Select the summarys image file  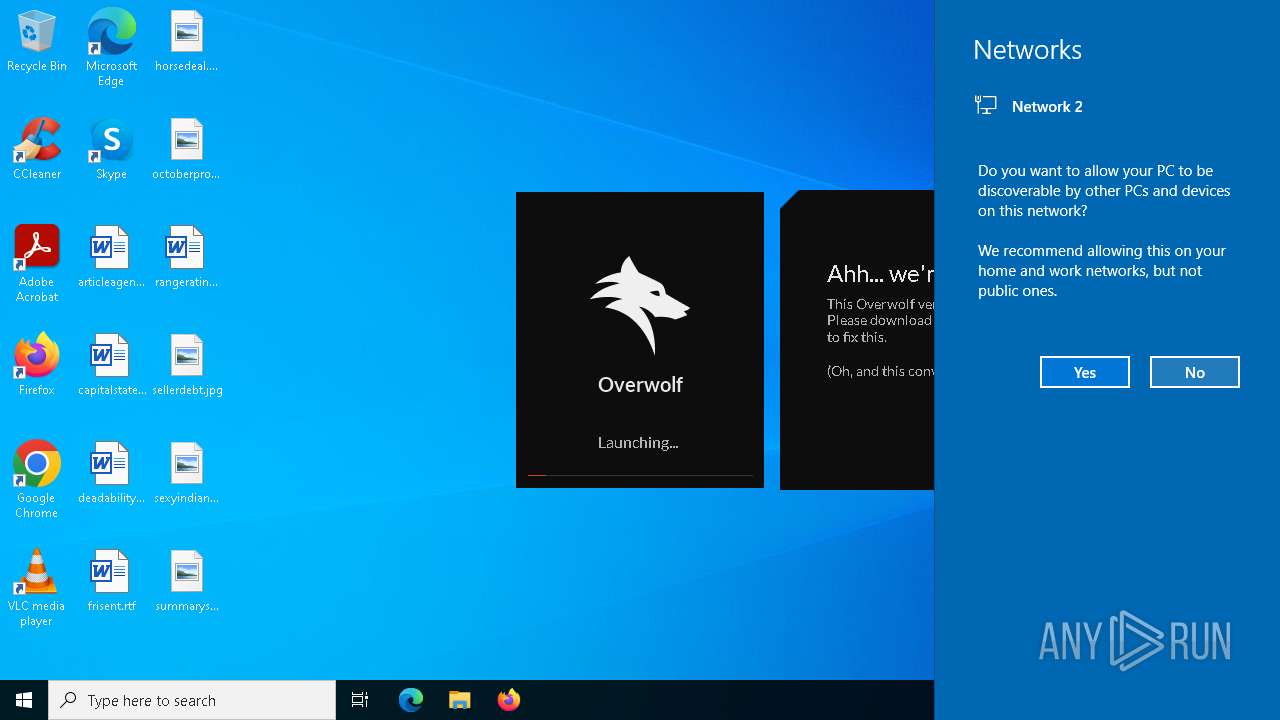pos(186,582)
